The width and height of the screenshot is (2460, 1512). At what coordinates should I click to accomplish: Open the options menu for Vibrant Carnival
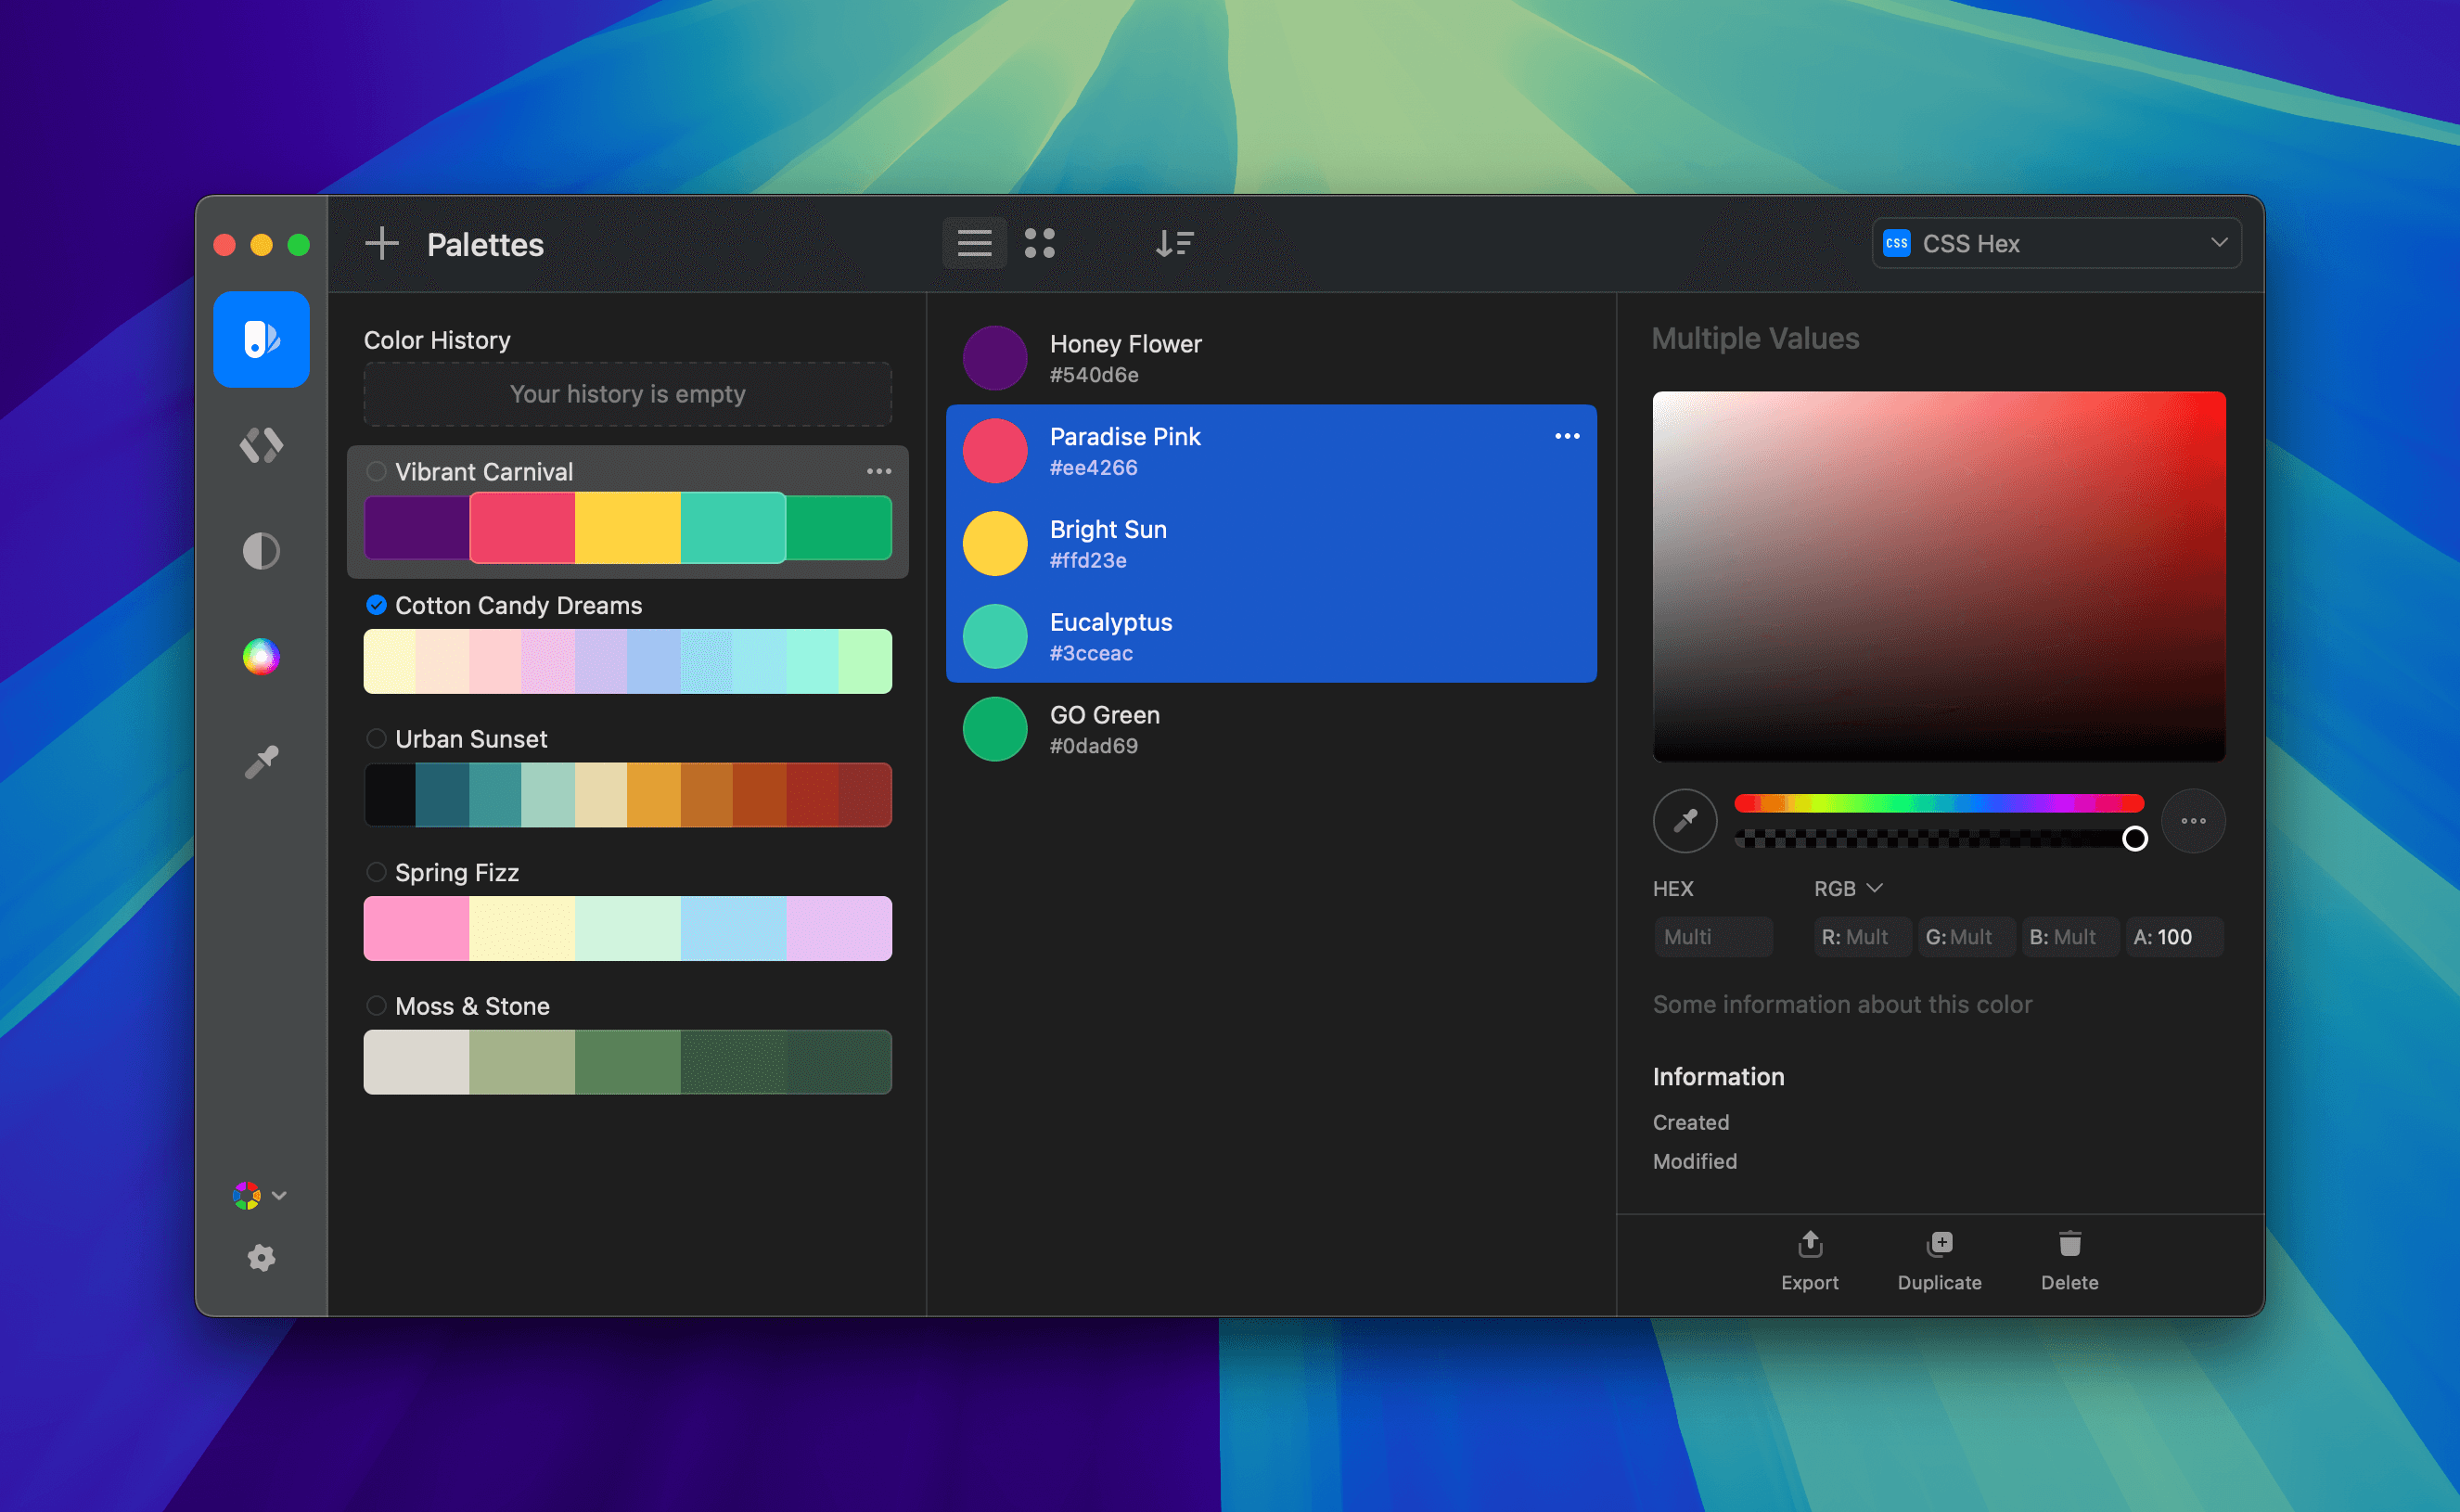(879, 471)
